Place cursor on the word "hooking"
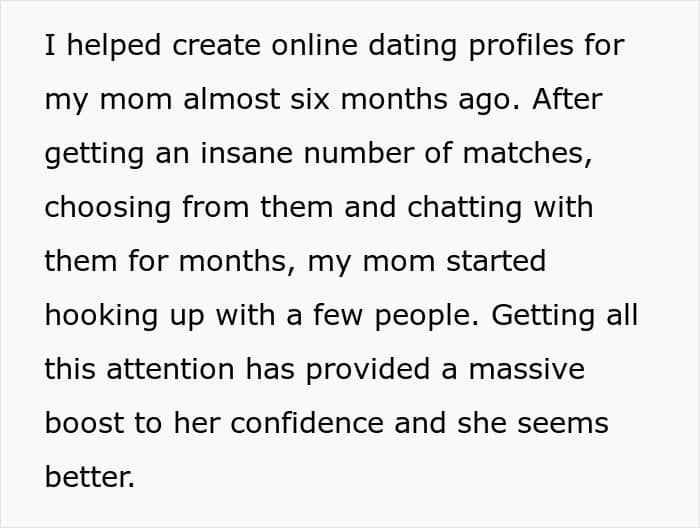The height and width of the screenshot is (528, 700). [101, 316]
